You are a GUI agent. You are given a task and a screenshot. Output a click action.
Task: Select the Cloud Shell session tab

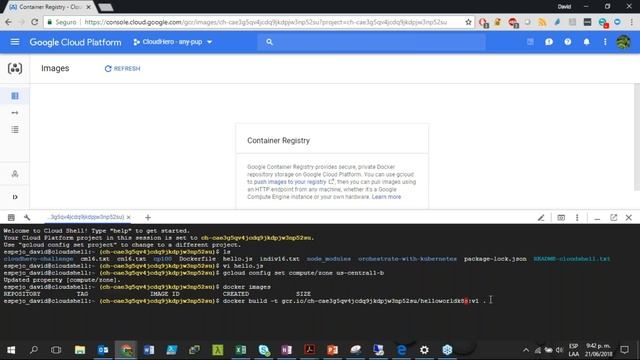(87, 217)
